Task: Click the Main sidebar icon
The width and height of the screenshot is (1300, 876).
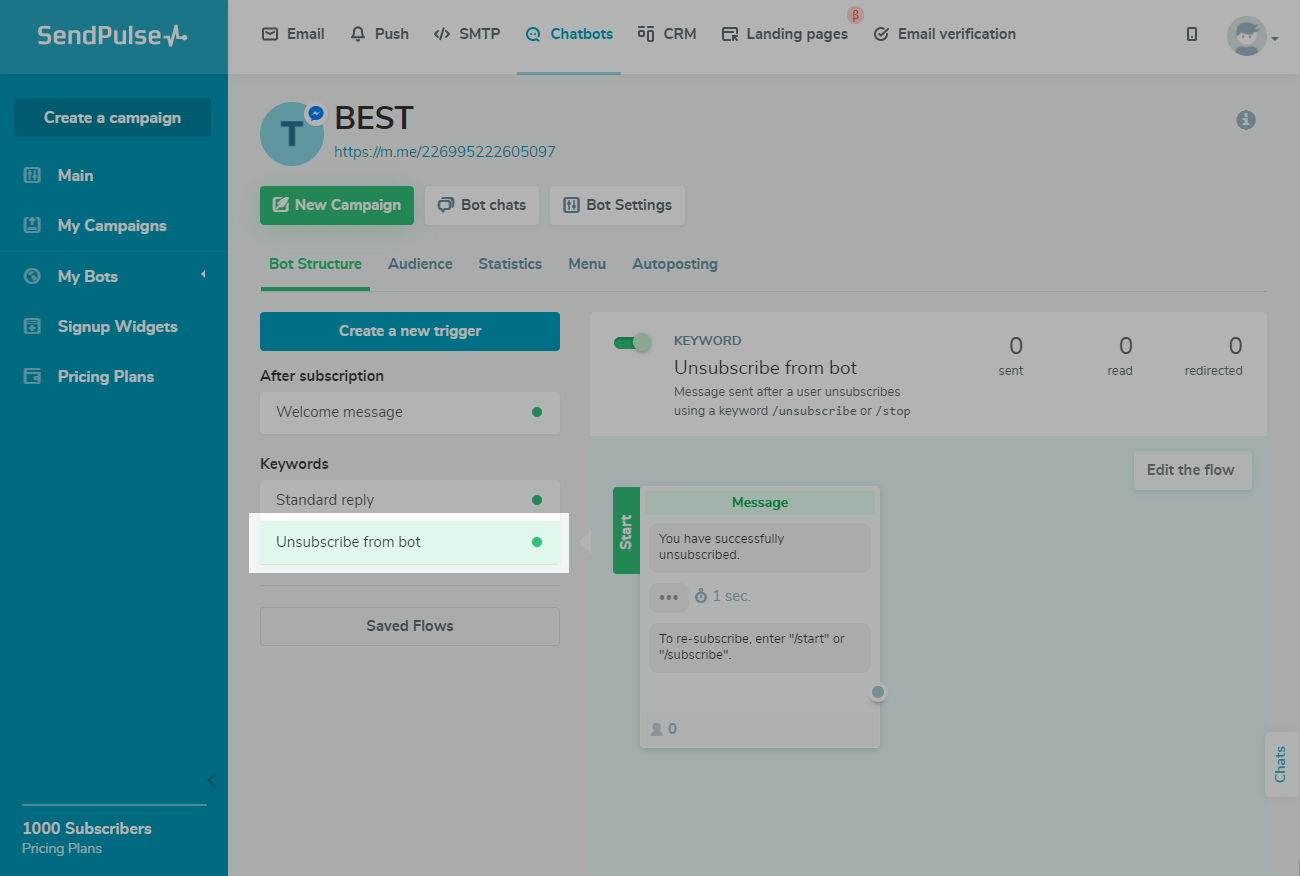Action: (32, 175)
